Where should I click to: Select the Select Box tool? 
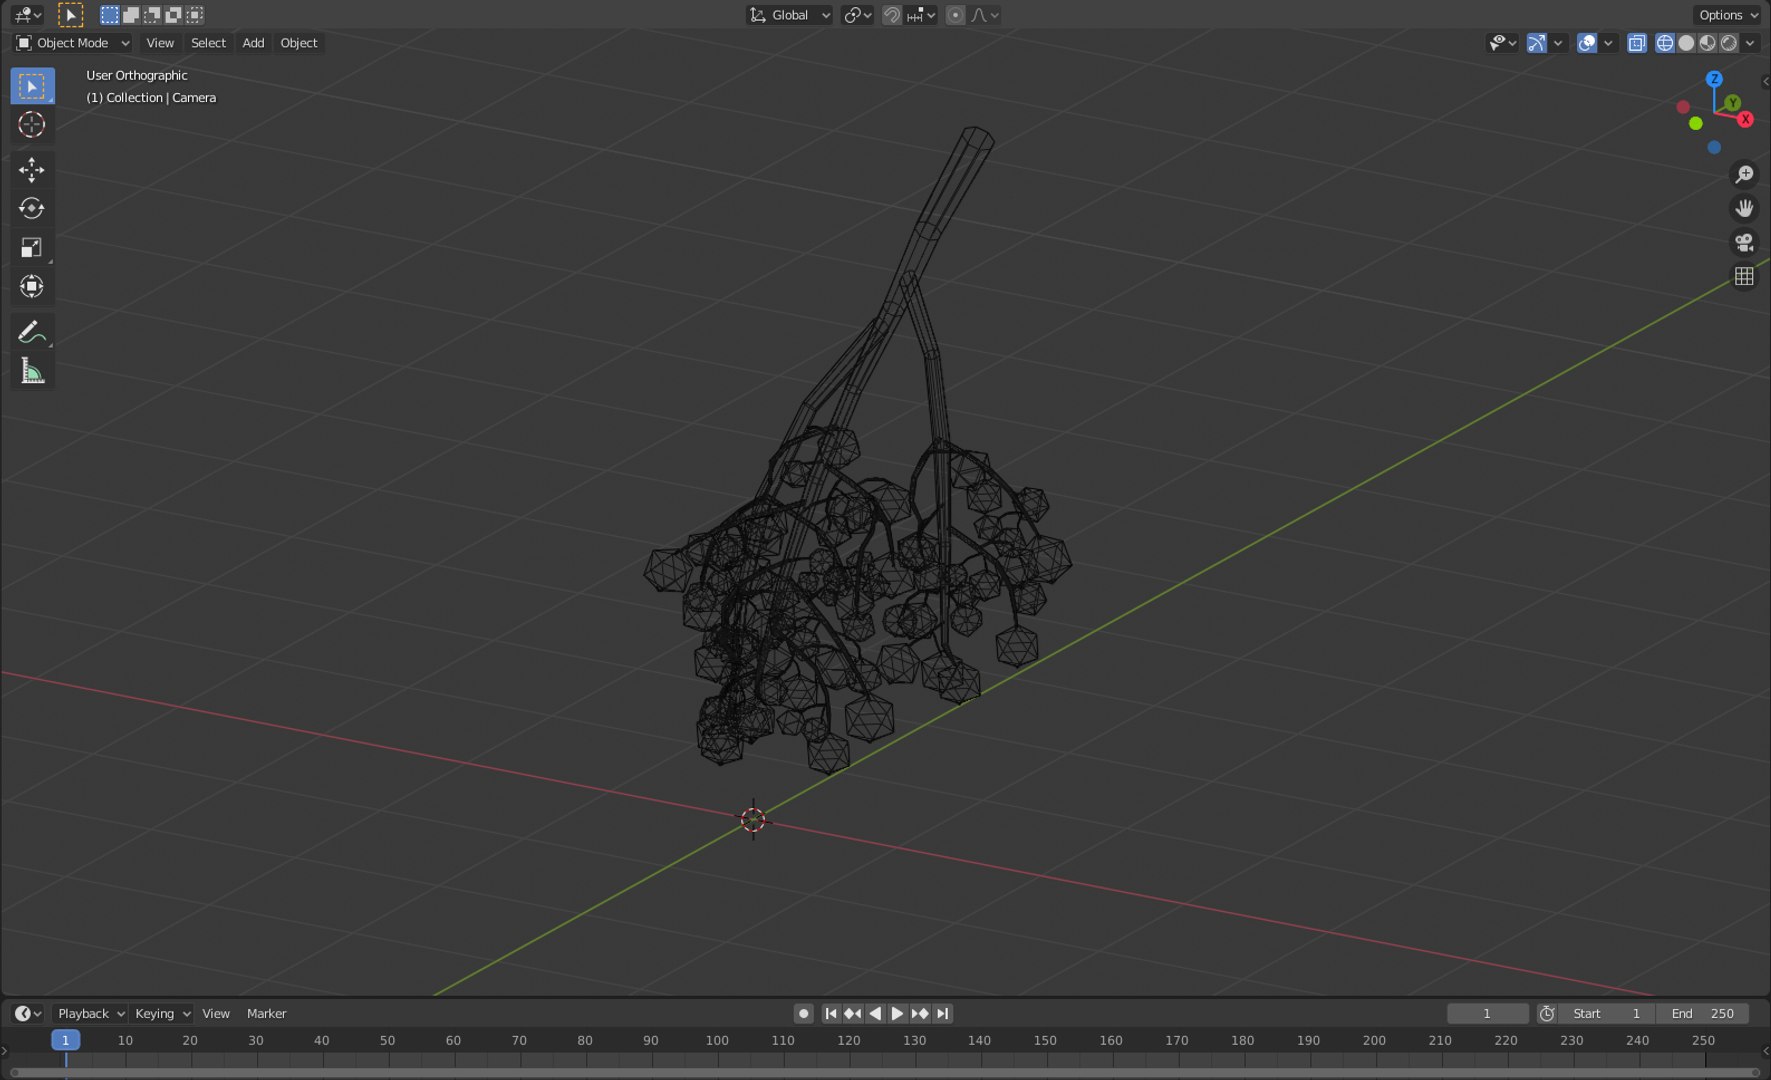point(32,86)
